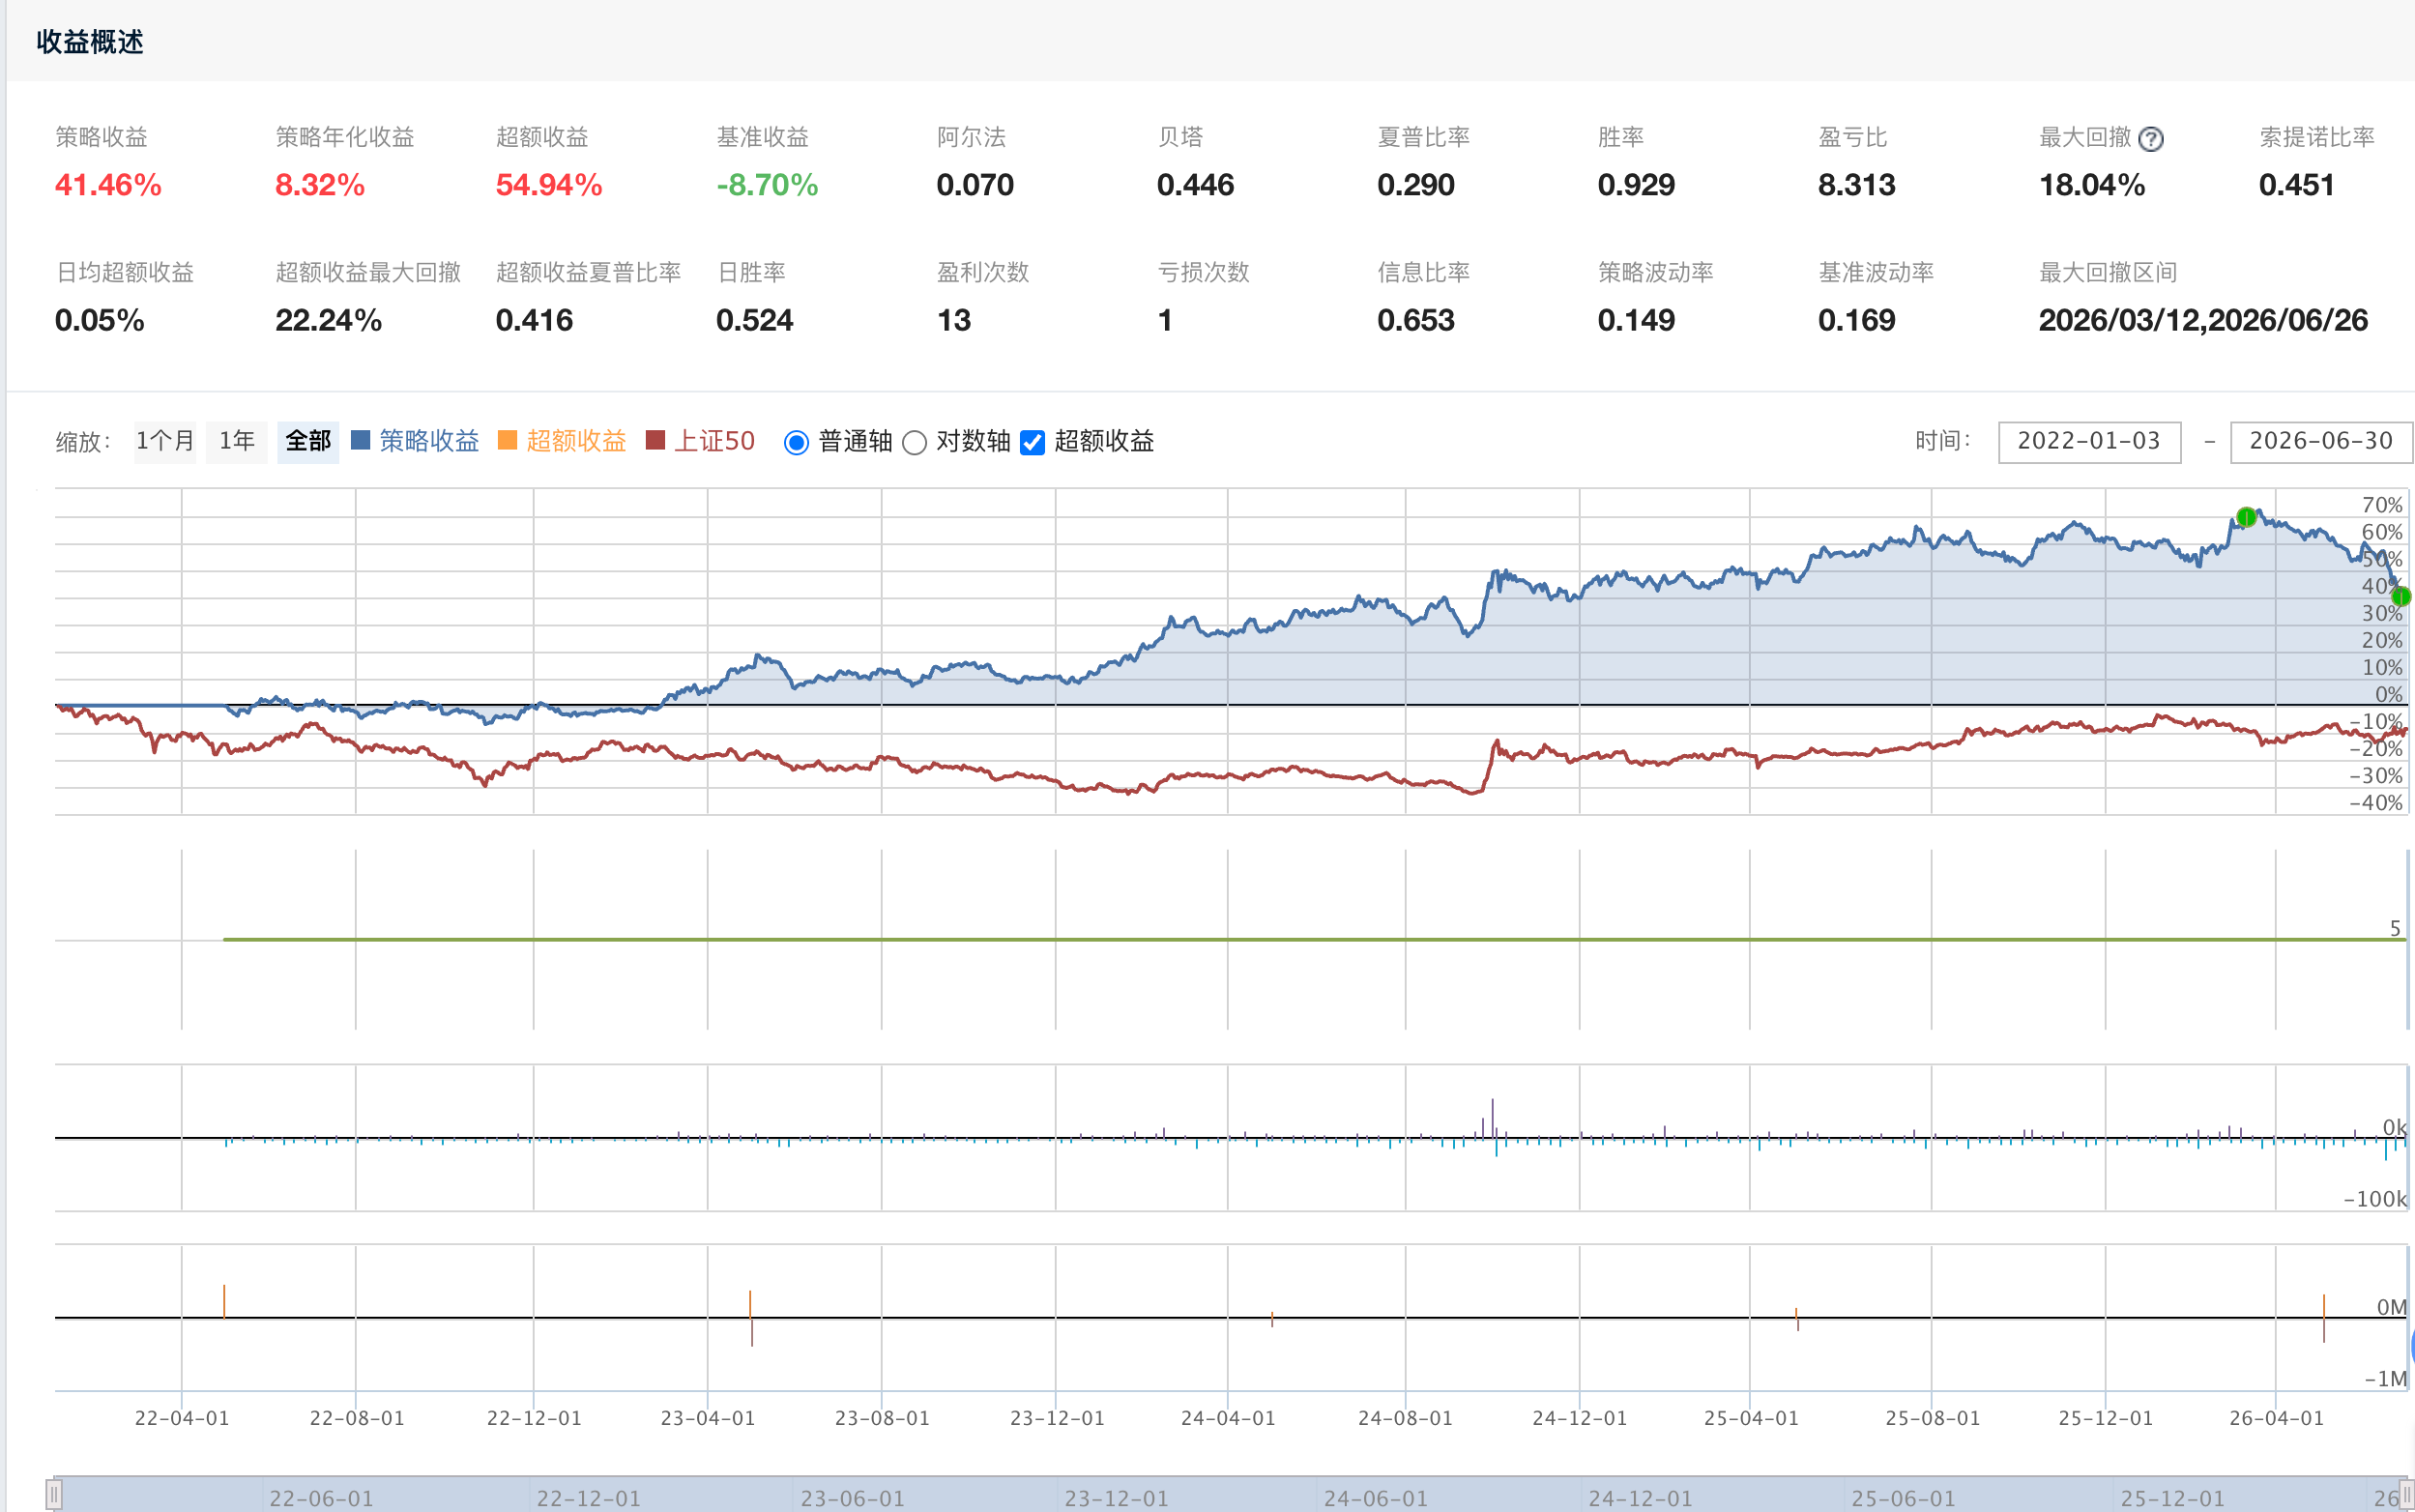The height and width of the screenshot is (1512, 2415).
Task: Click the 夏普比率 value 0.290
Action: [x=1416, y=185]
